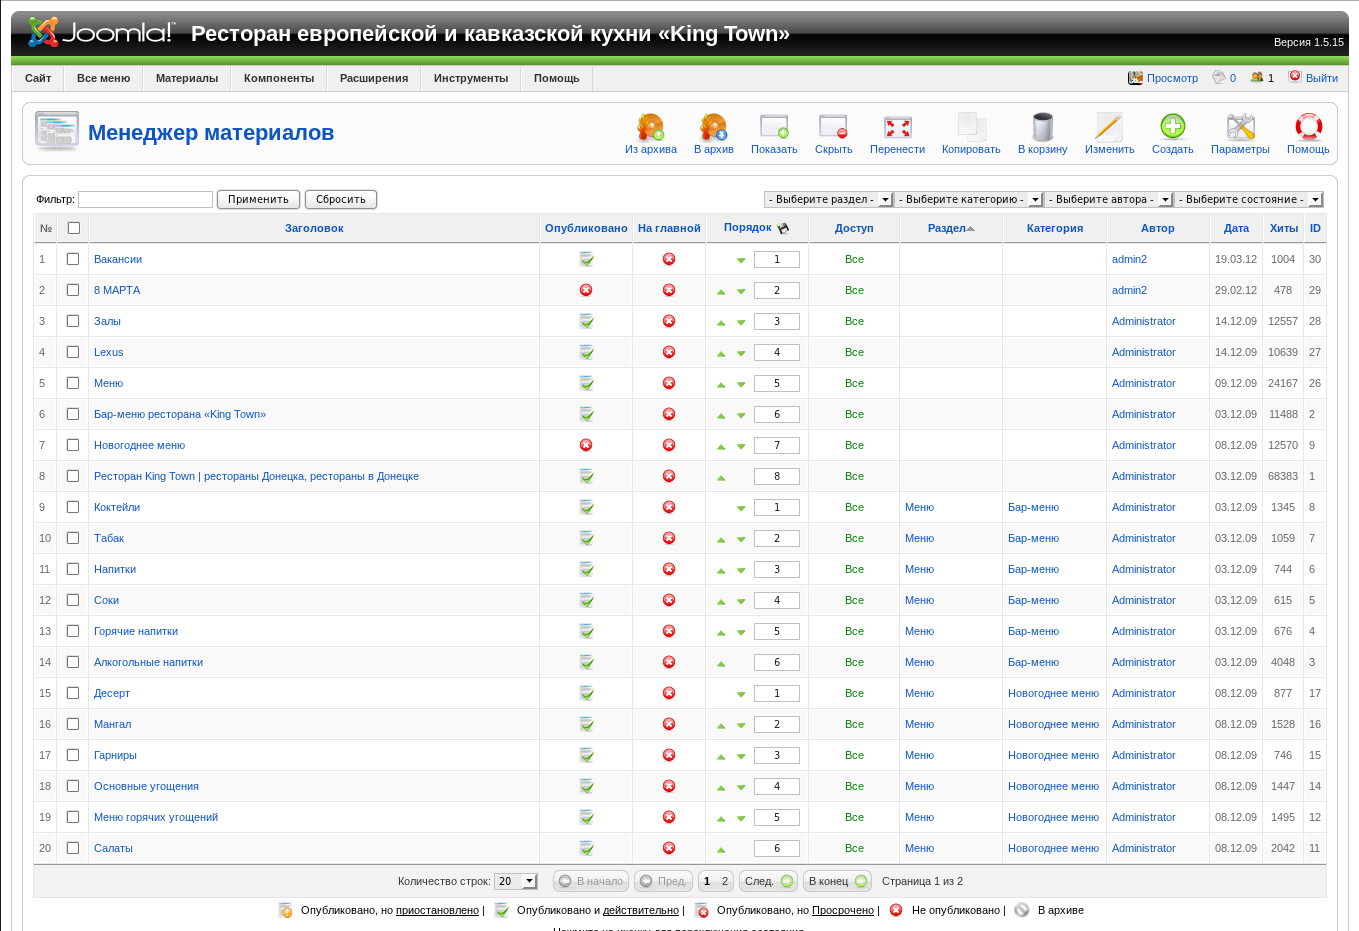Open the 'Выберите раздел' section dropdown
The width and height of the screenshot is (1359, 931).
(828, 199)
